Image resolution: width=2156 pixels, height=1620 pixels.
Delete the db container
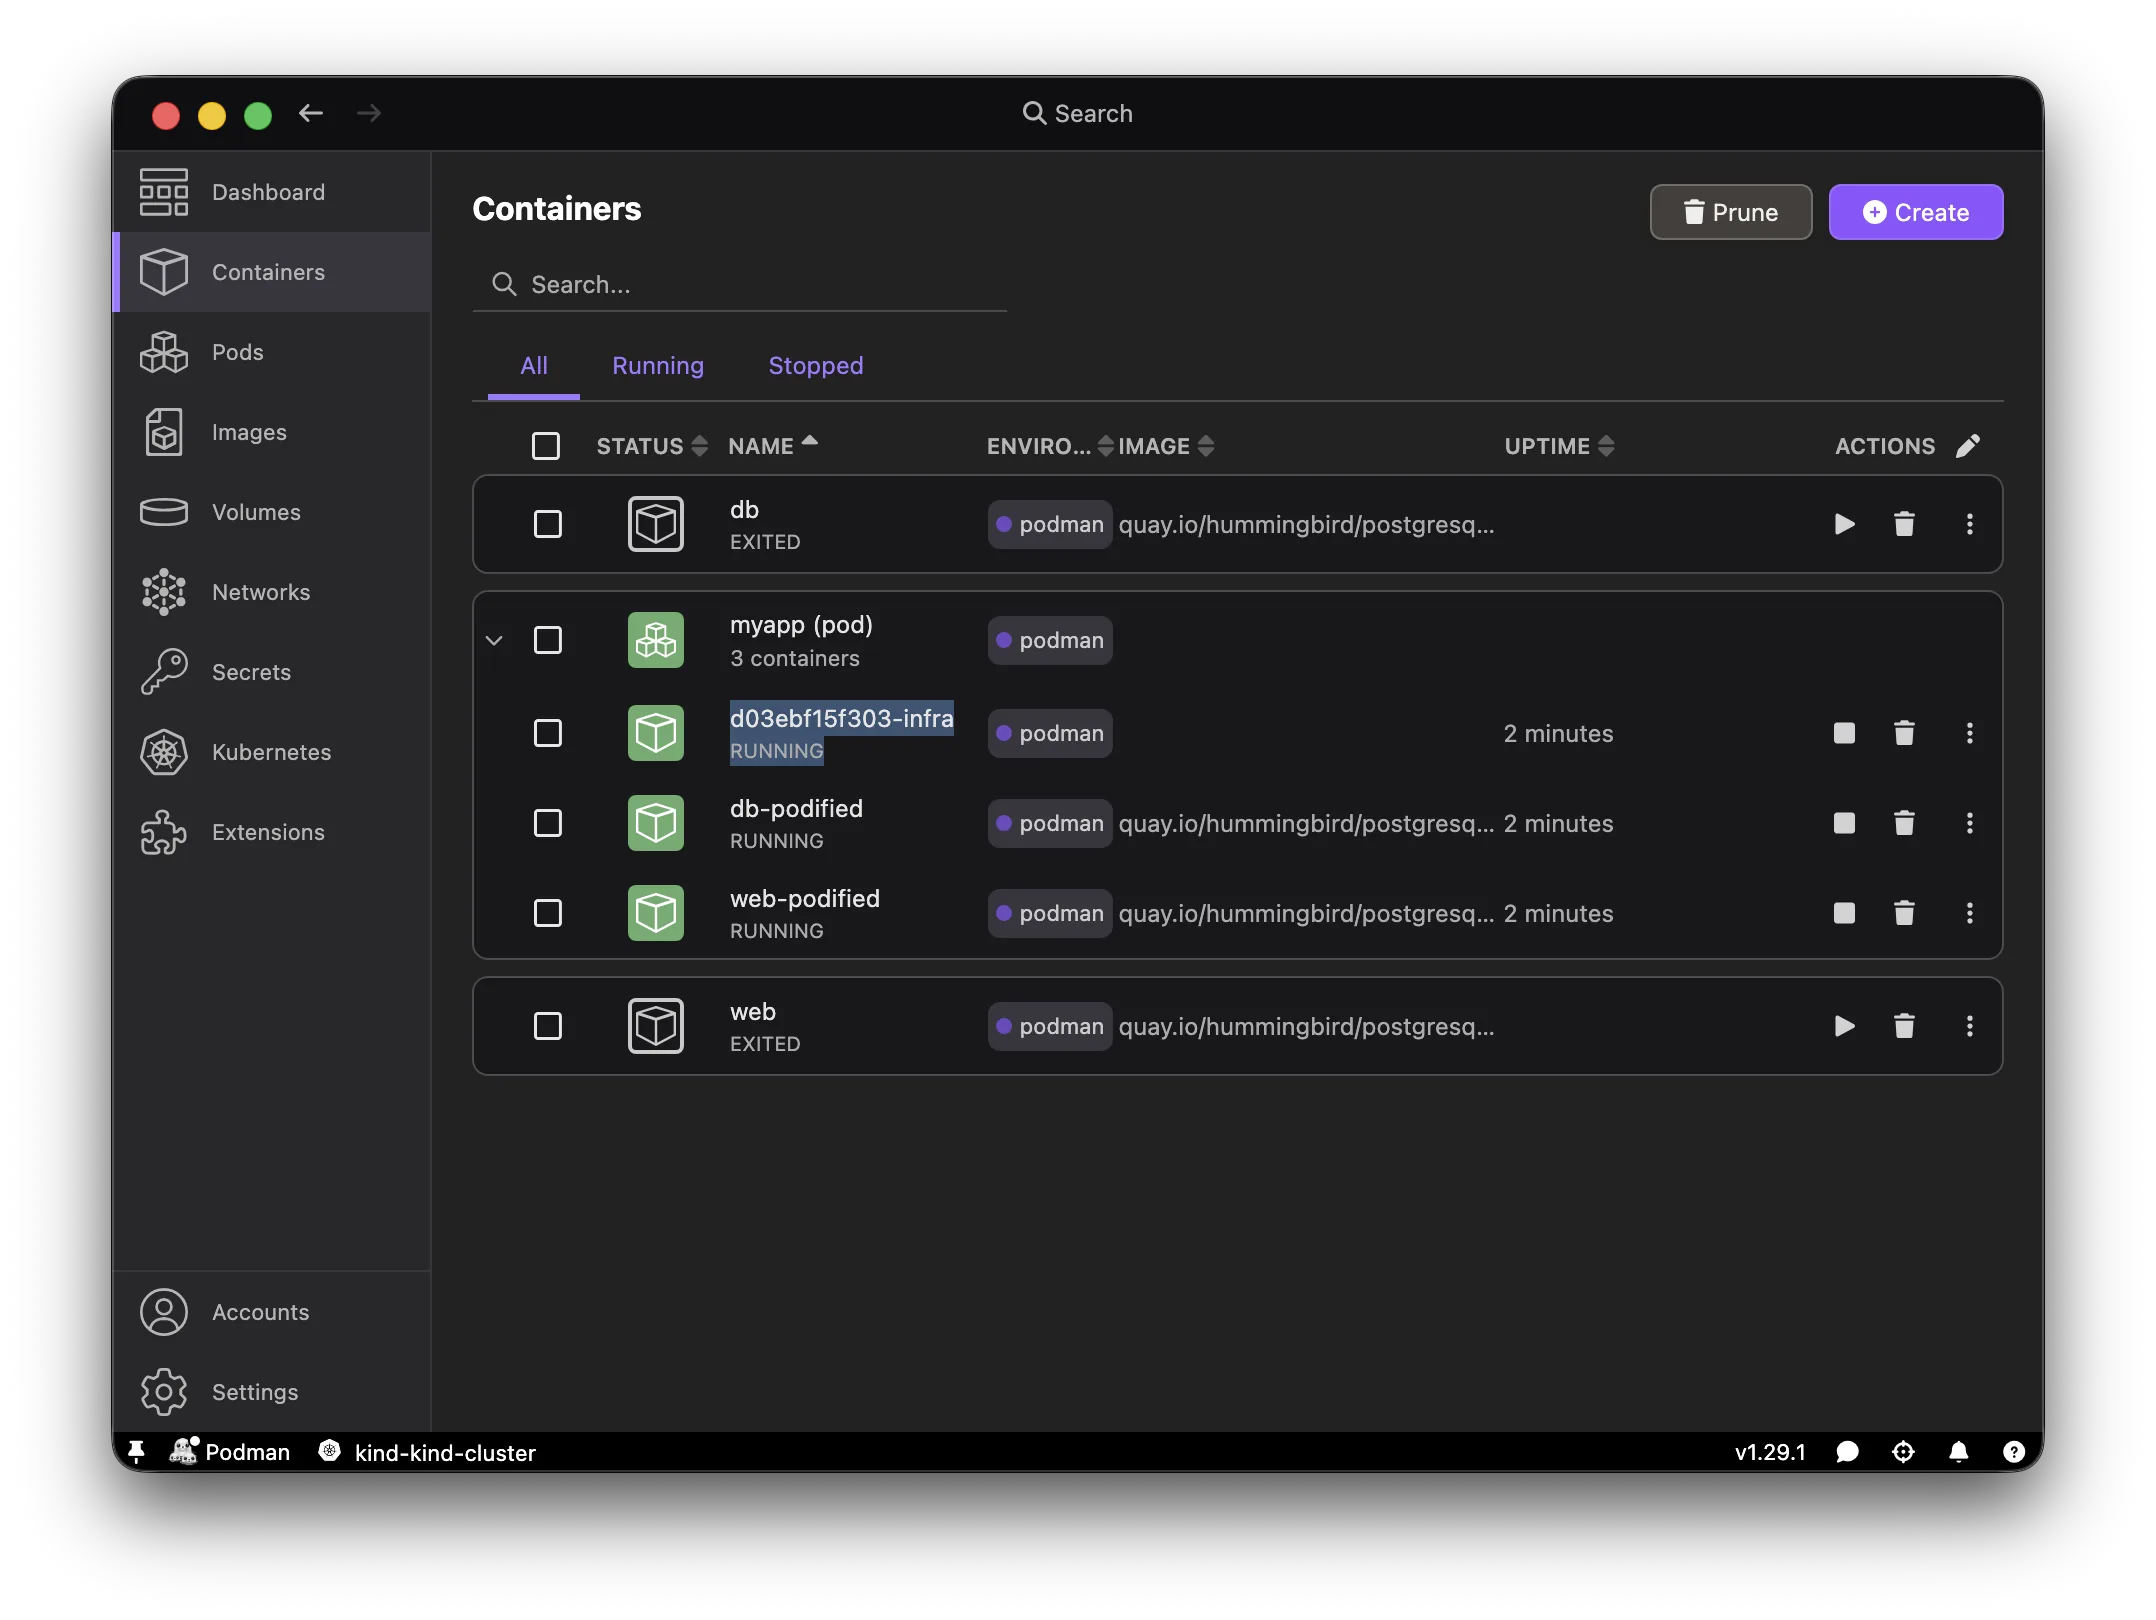[x=1904, y=524]
